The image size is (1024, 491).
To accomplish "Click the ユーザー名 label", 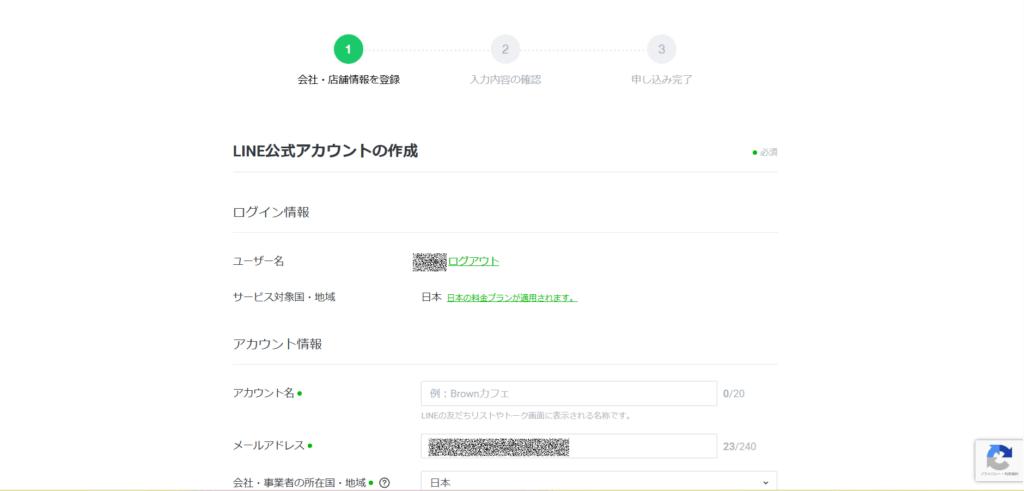I will (259, 261).
